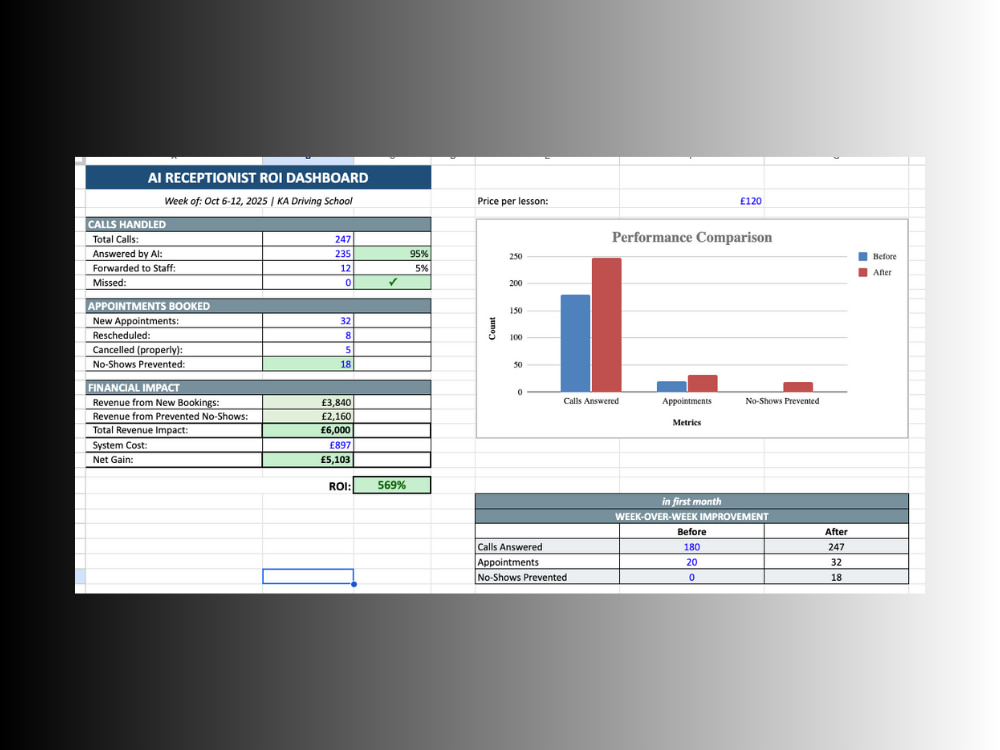Select the Total Calls value 247

point(308,239)
